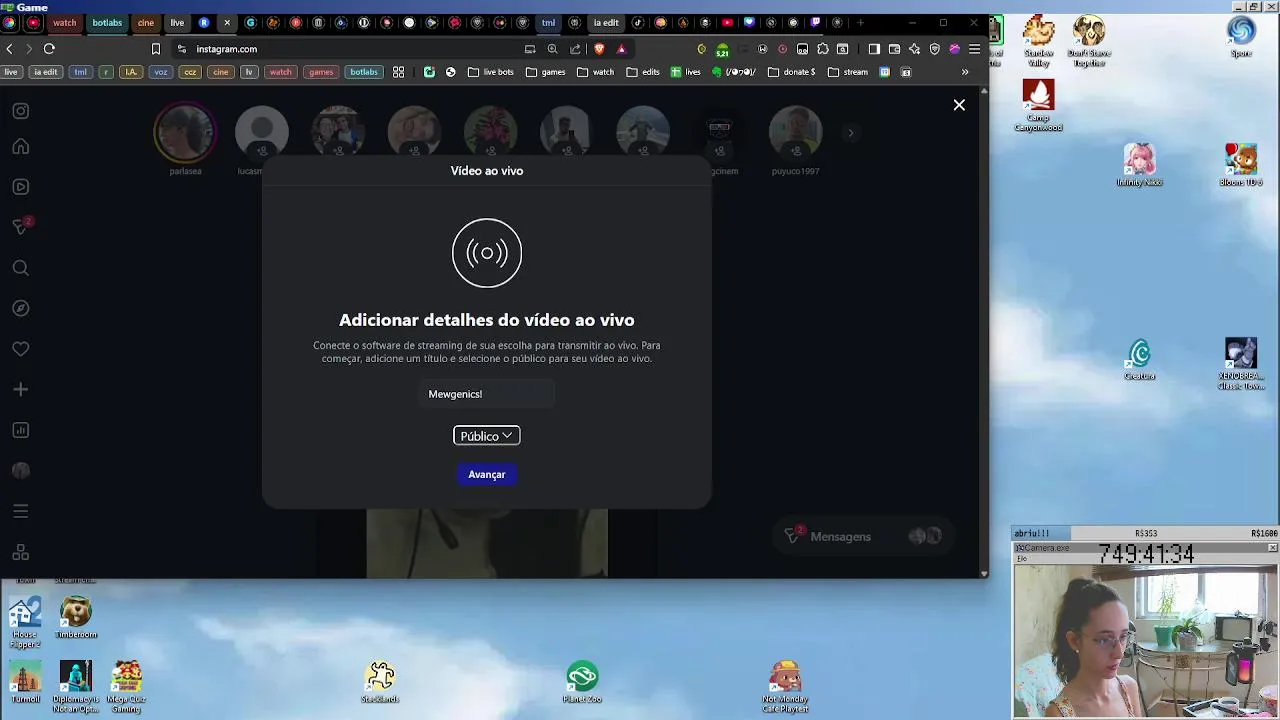Image resolution: width=1280 pixels, height=720 pixels.
Task: Switch to the 'botlabs' tab group
Action: coord(107,22)
